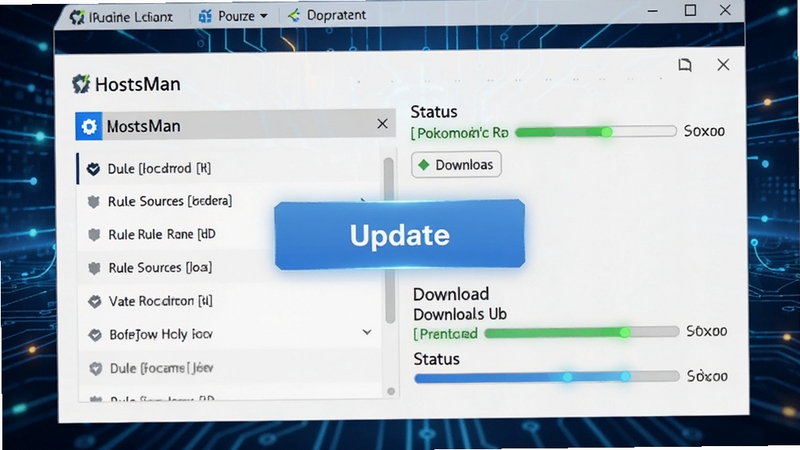Click the Soxoo value beside the blue bar
The height and width of the screenshot is (450, 800).
(707, 376)
